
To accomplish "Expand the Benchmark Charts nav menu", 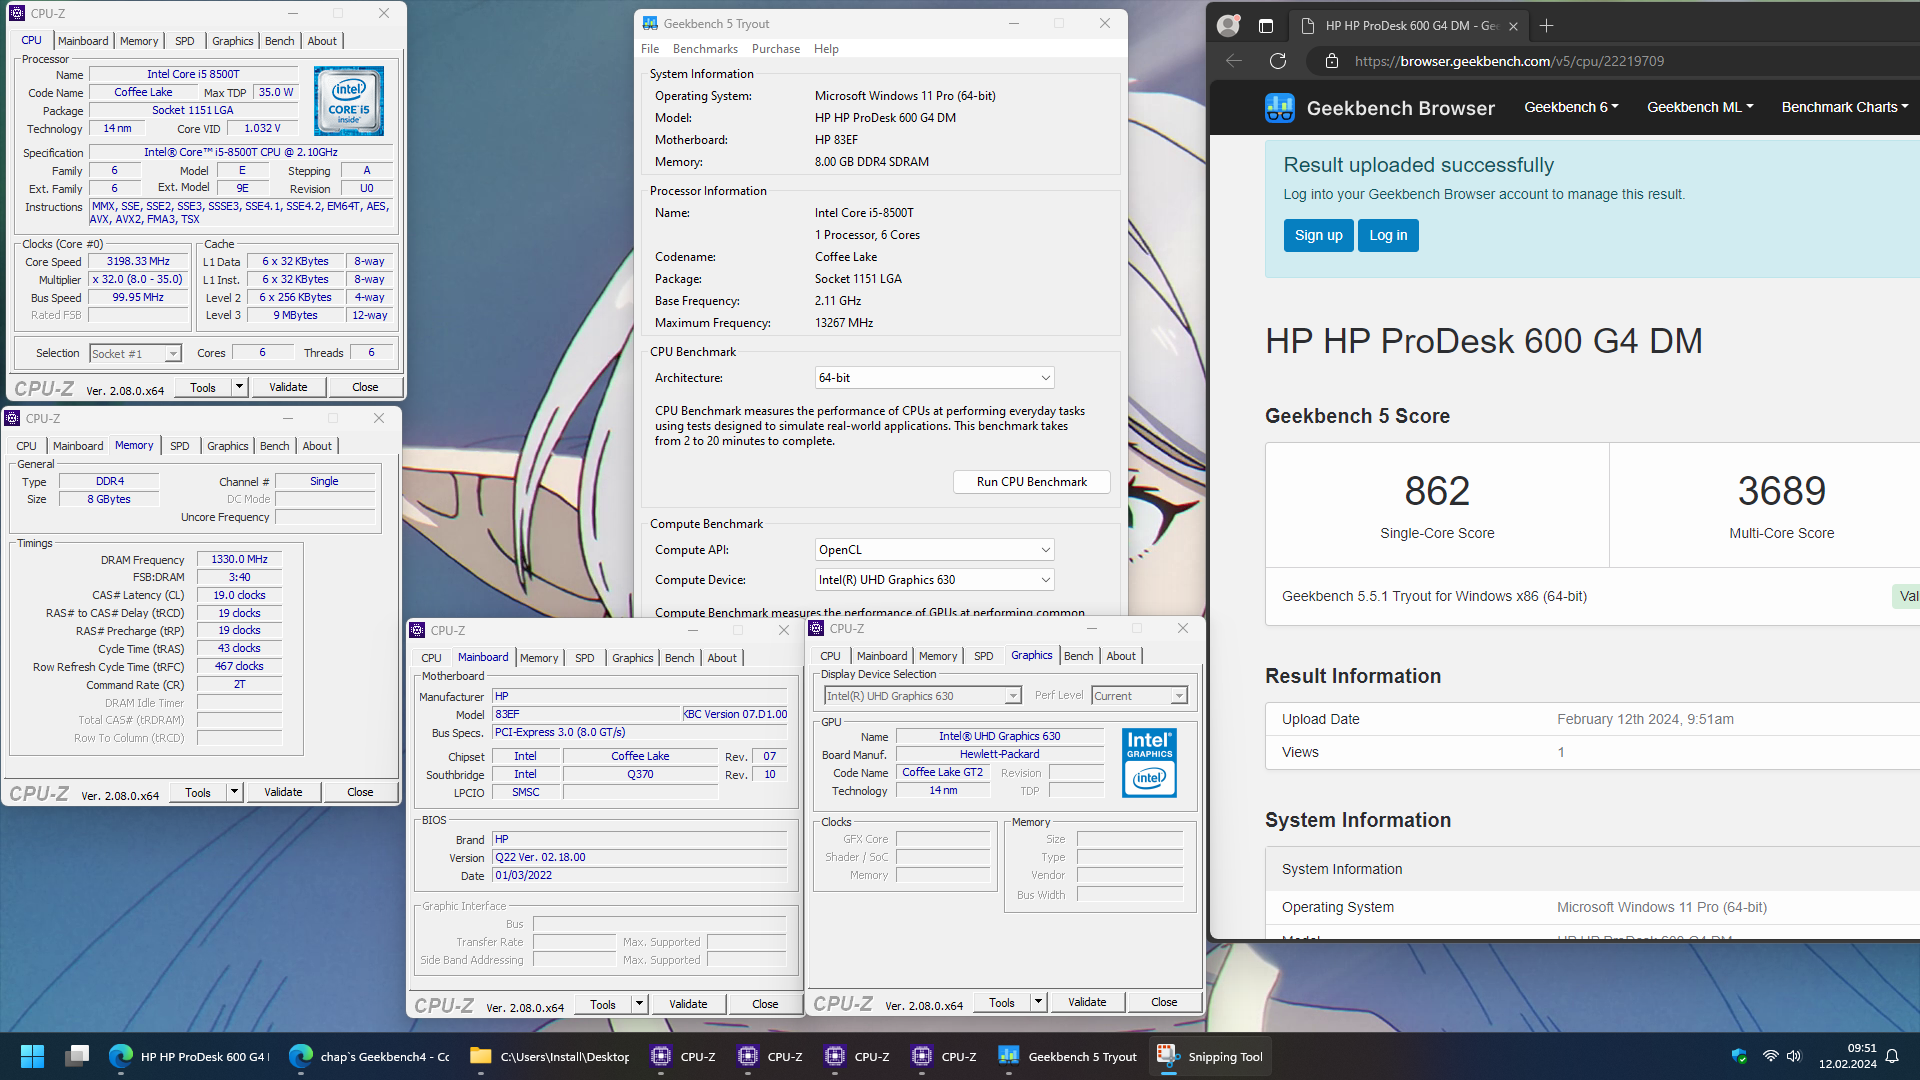I will pos(1845,107).
